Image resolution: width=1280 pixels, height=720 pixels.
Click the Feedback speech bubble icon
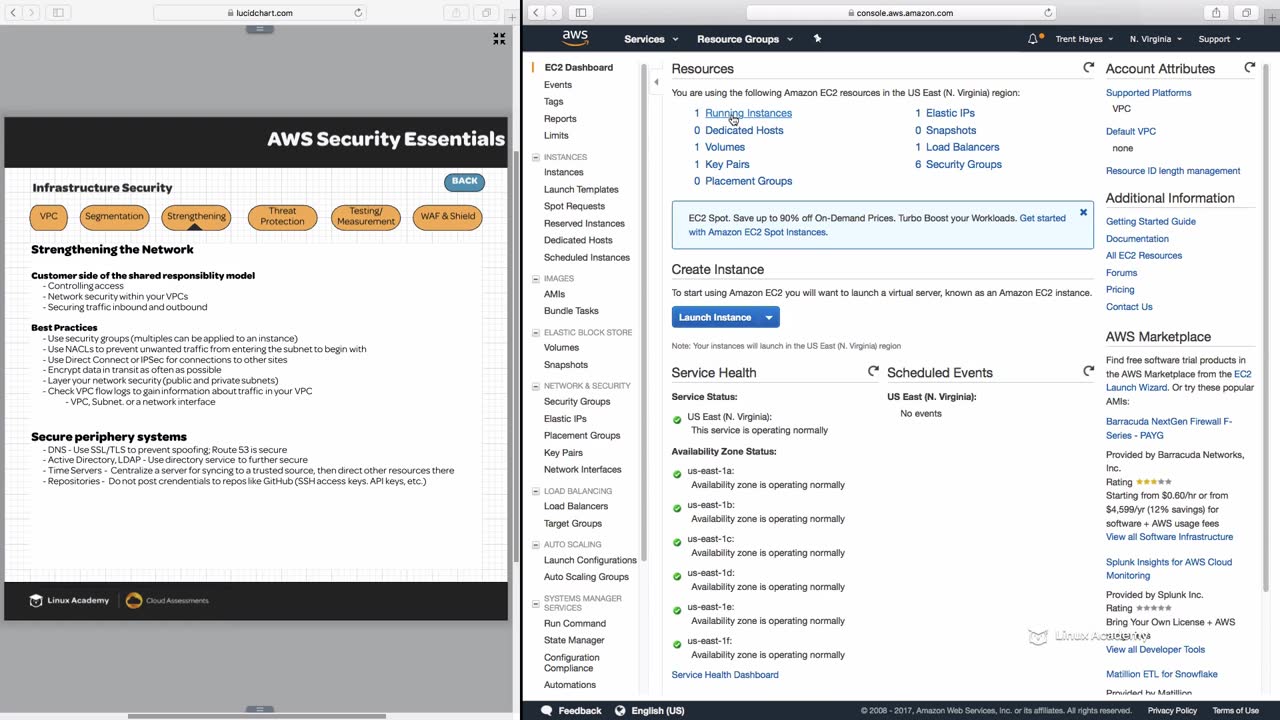click(547, 711)
